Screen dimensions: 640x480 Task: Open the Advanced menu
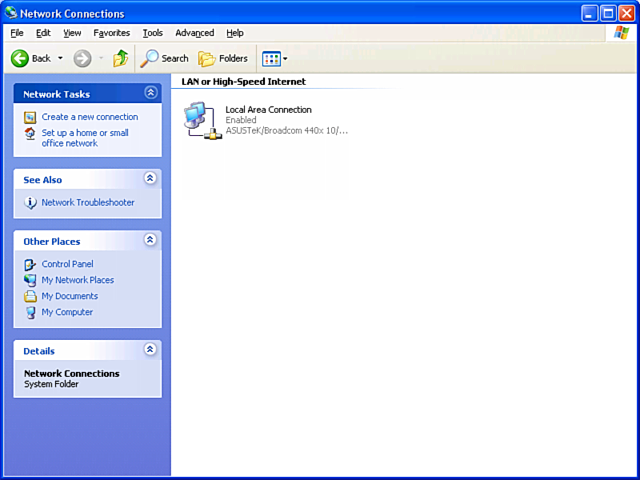[x=194, y=33]
